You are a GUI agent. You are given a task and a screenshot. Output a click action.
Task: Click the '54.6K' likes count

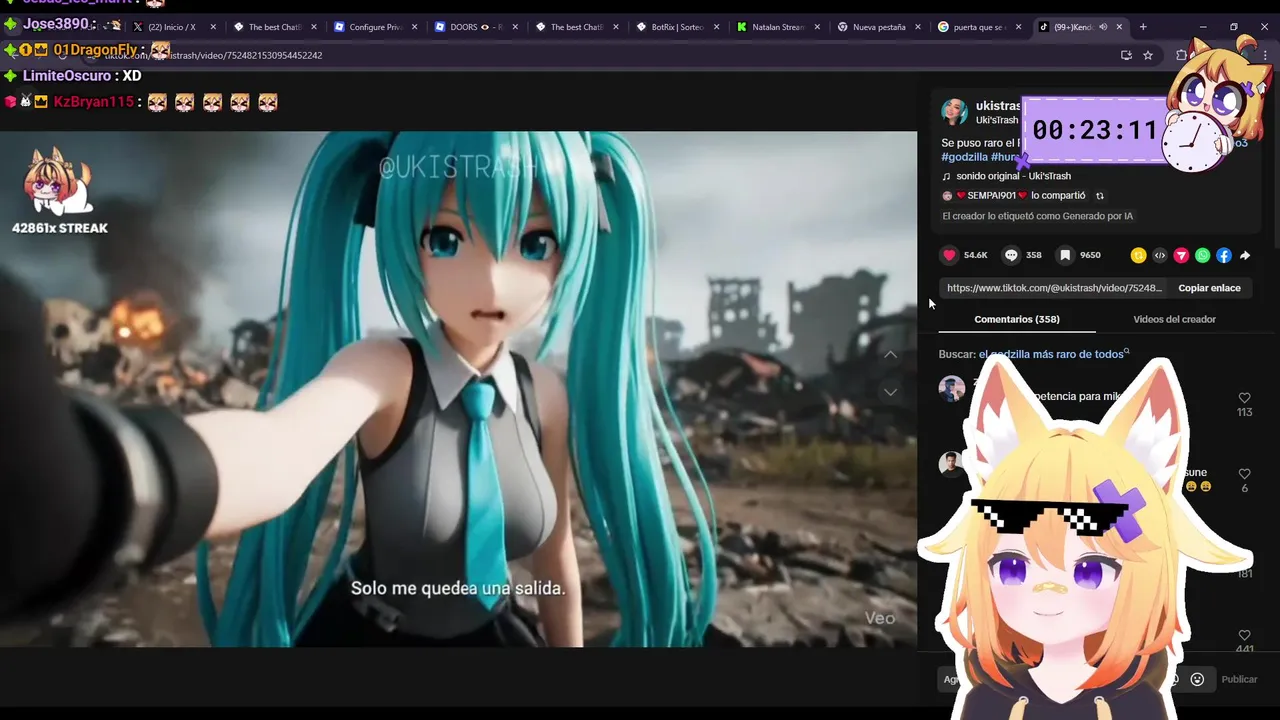[975, 255]
